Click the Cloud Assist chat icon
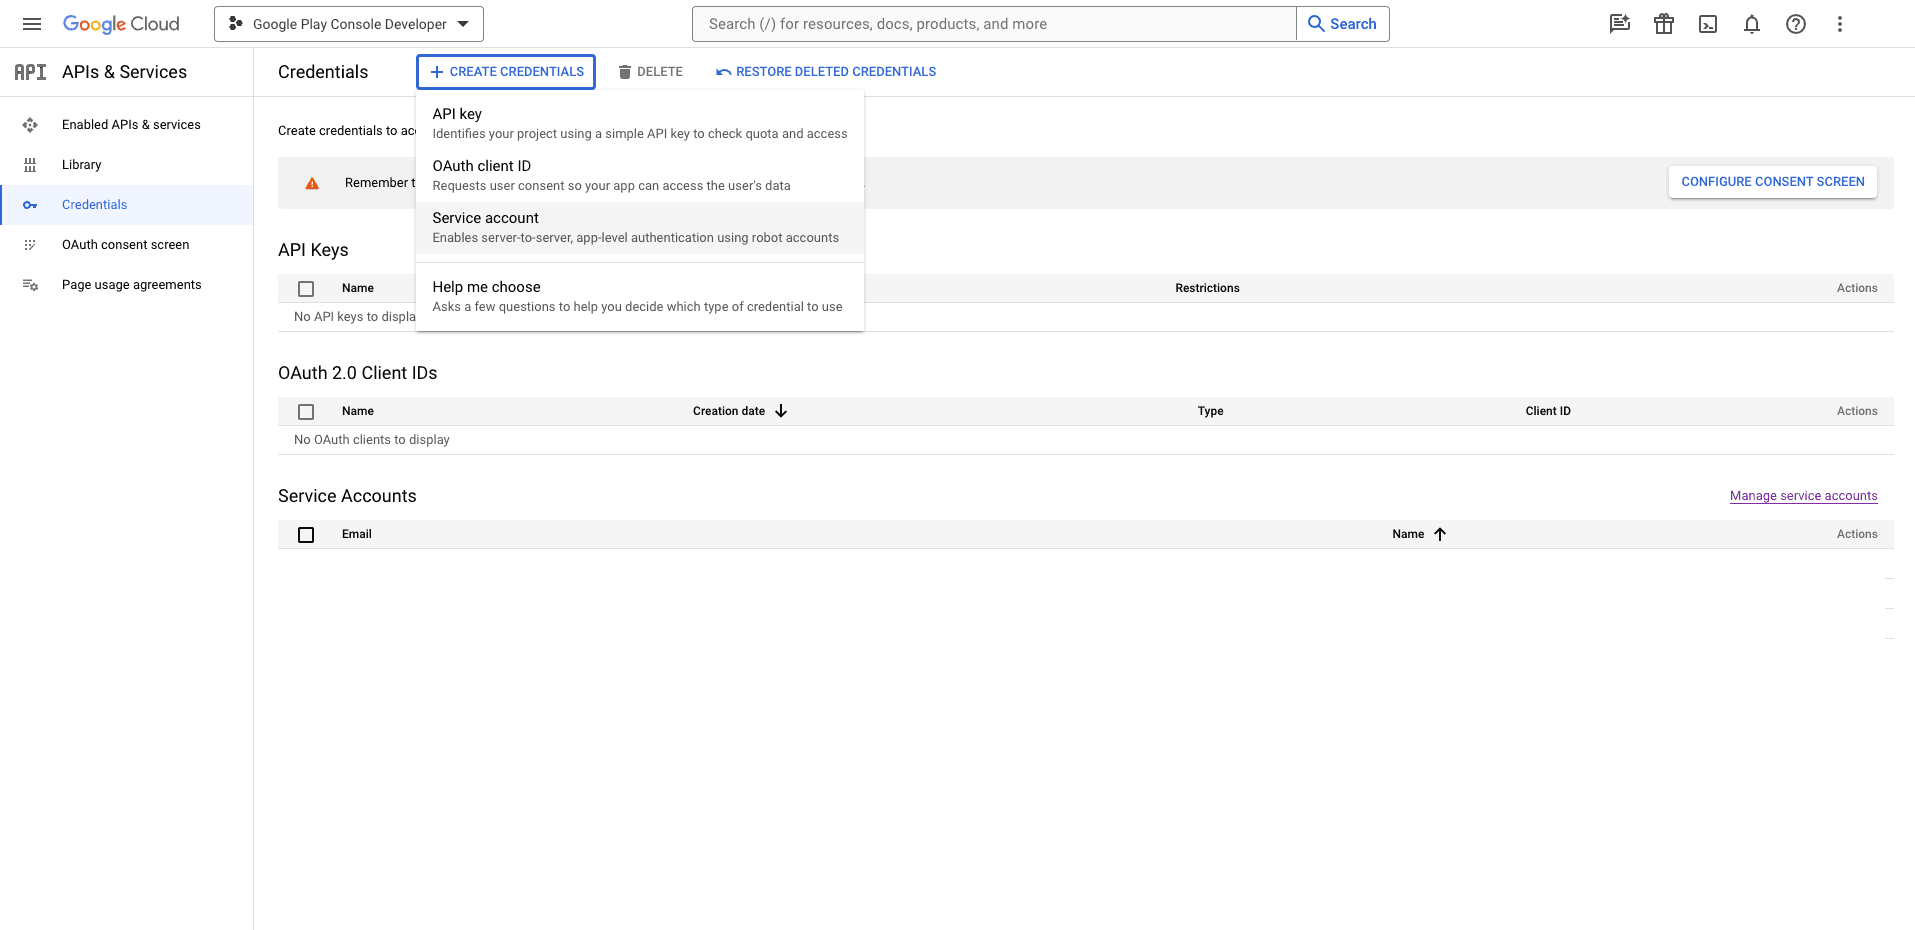Image resolution: width=1915 pixels, height=930 pixels. pos(1619,24)
